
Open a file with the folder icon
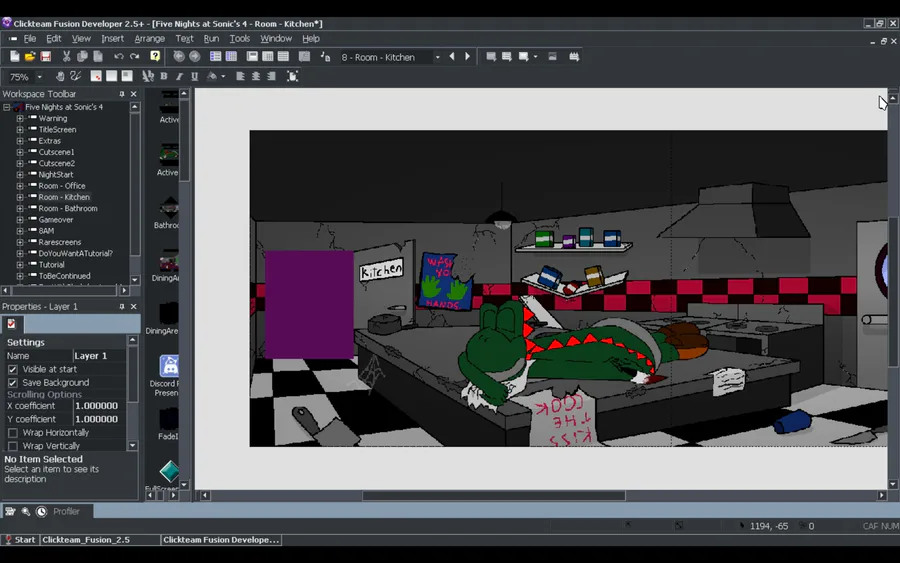click(30, 56)
